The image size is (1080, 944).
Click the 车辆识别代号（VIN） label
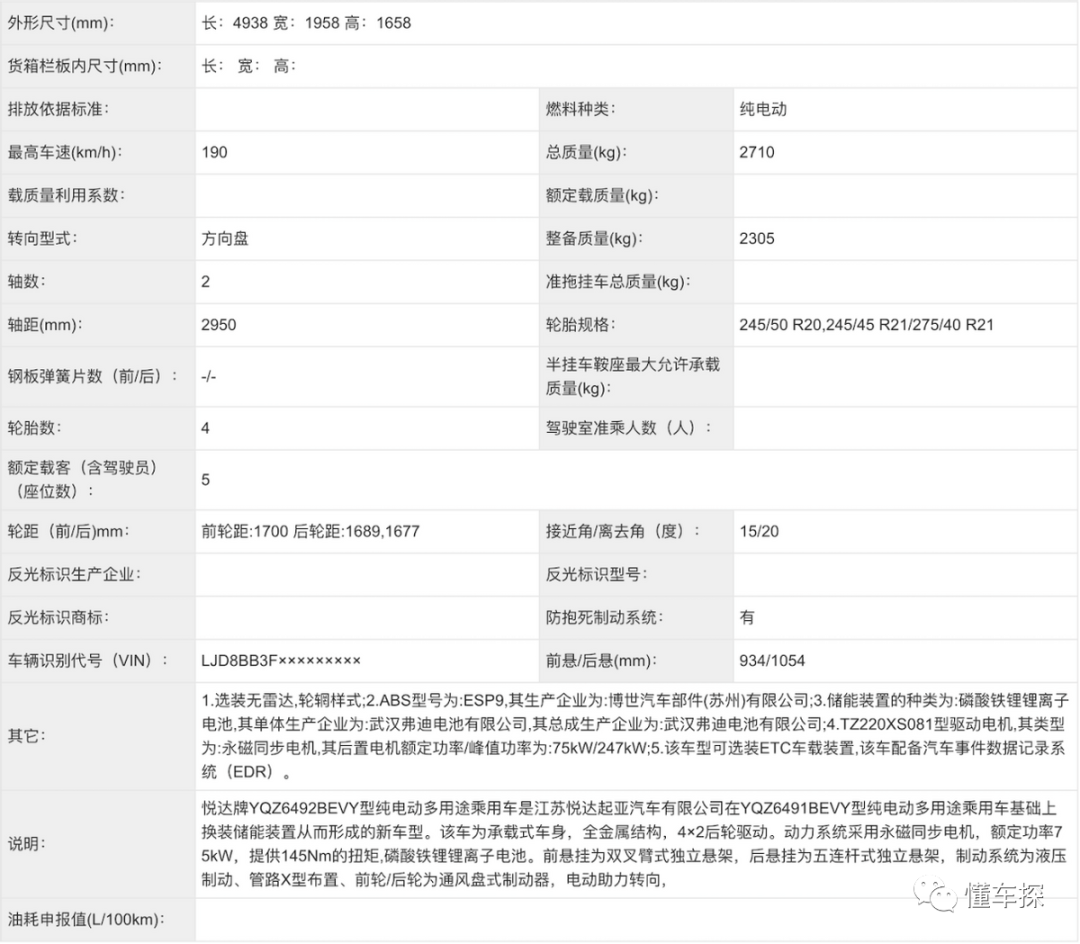(x=87, y=660)
